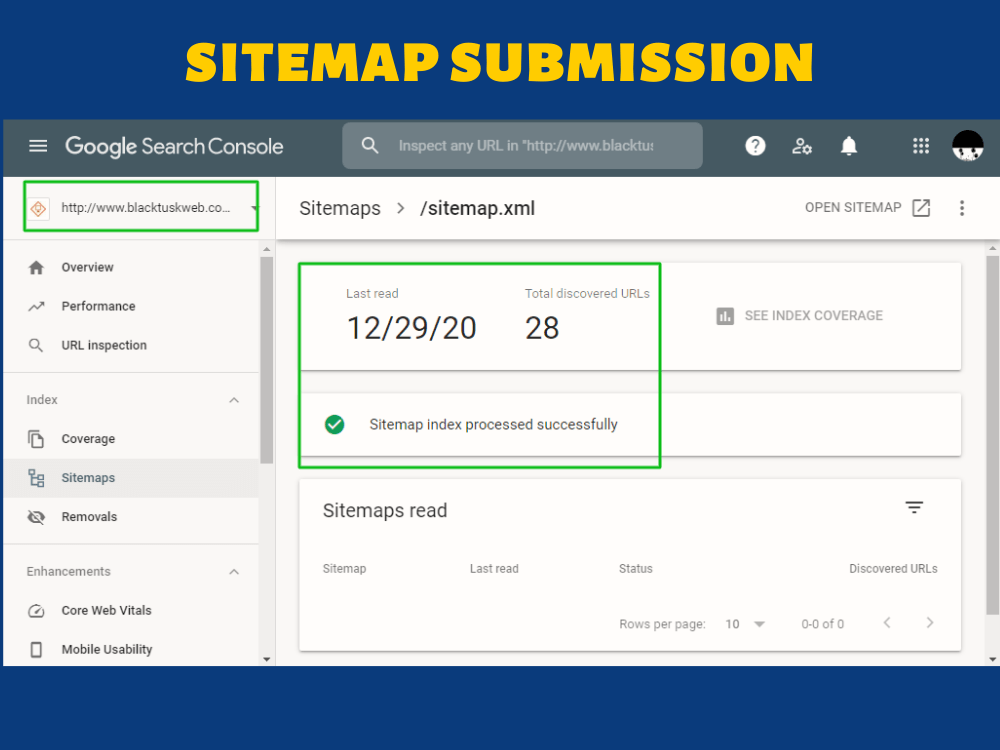This screenshot has width=1000, height=750.
Task: Select URL inspection in the sidebar
Action: [131, 346]
